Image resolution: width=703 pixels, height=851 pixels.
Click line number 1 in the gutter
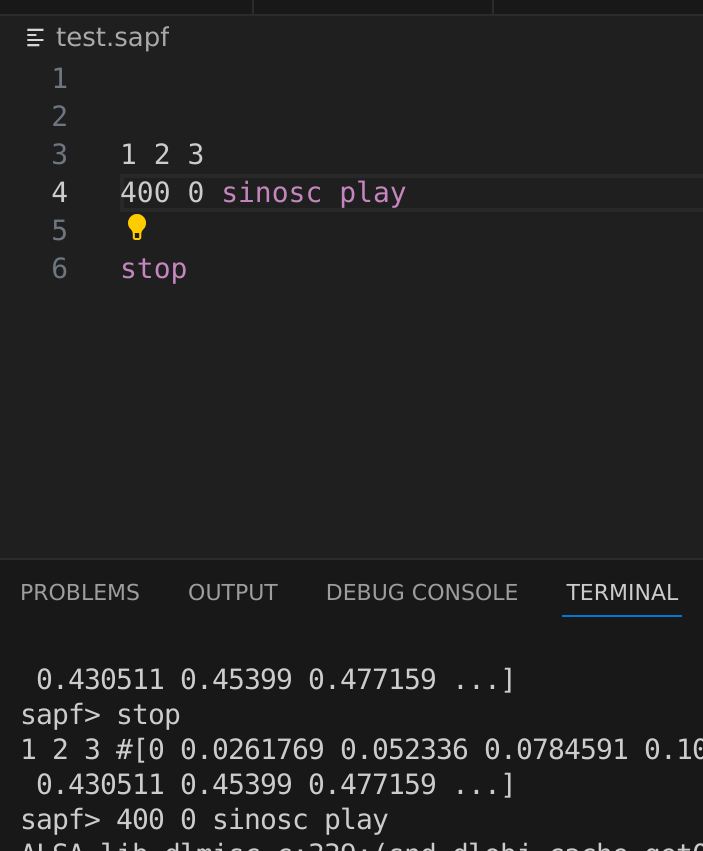tap(59, 78)
